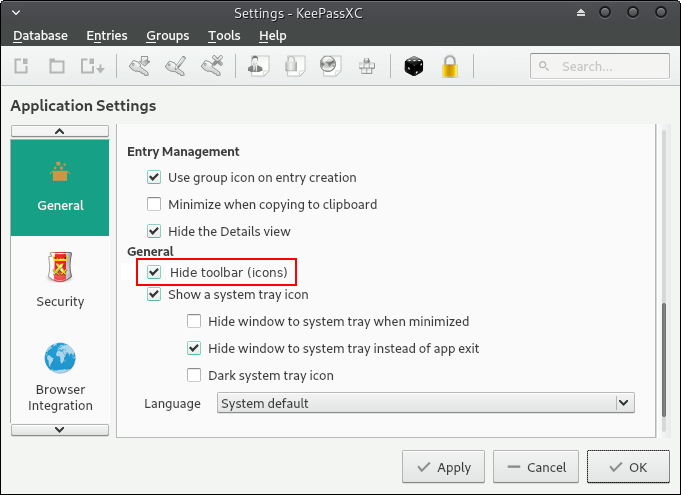Open the Security settings category
681x495 pixels.
point(60,280)
